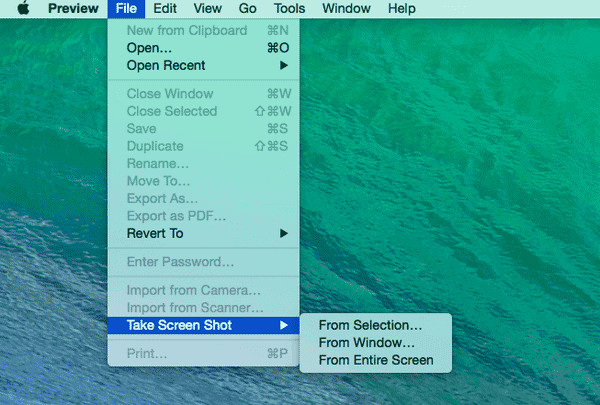Choose From Entire Screen screenshot option
The image size is (600, 405).
coord(375,360)
